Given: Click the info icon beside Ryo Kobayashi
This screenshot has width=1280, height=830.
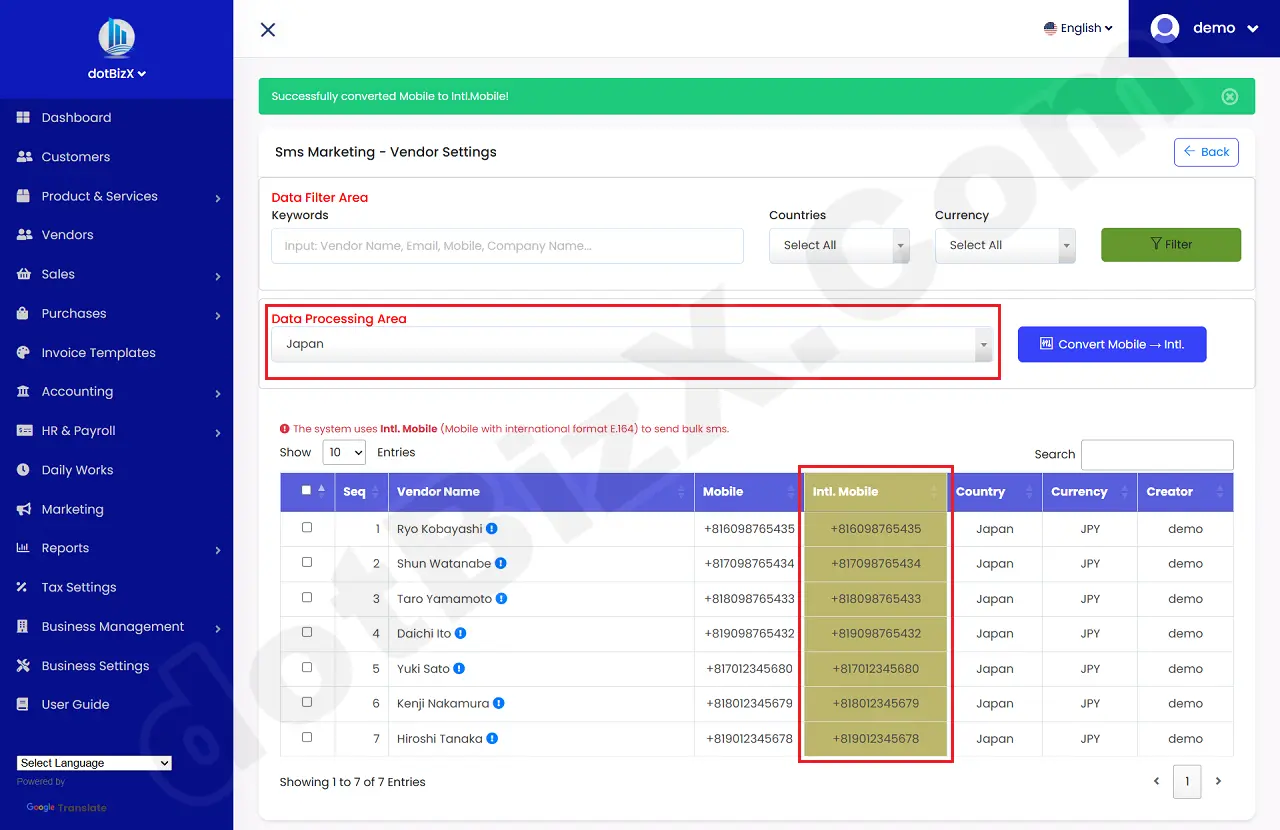Looking at the screenshot, I should 492,529.
